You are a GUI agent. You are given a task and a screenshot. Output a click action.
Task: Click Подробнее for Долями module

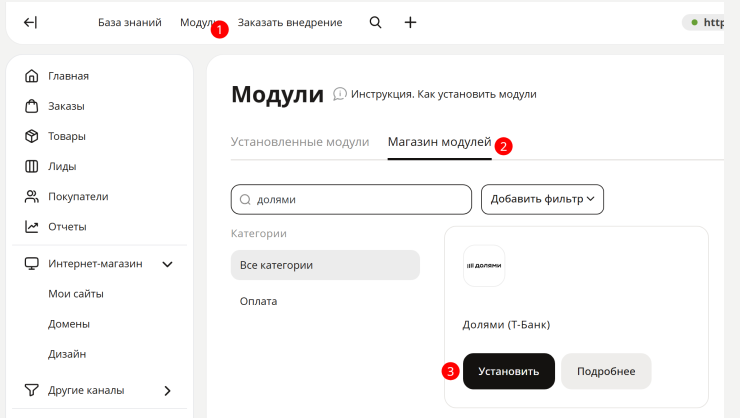(606, 371)
